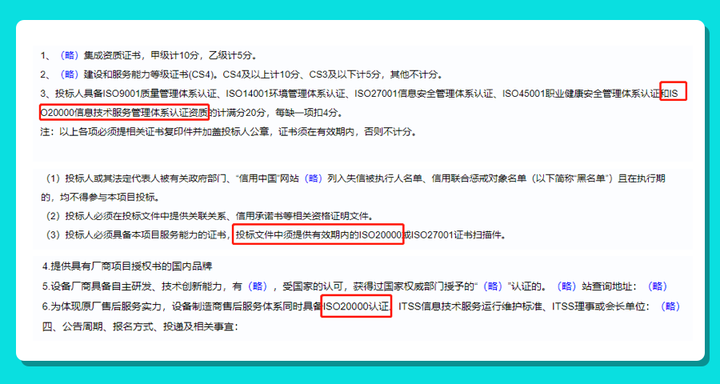Image resolution: width=720 pixels, height=384 pixels.
Task: Open the (略) link before 建设和服务能力等级证书
Action: 70,74
